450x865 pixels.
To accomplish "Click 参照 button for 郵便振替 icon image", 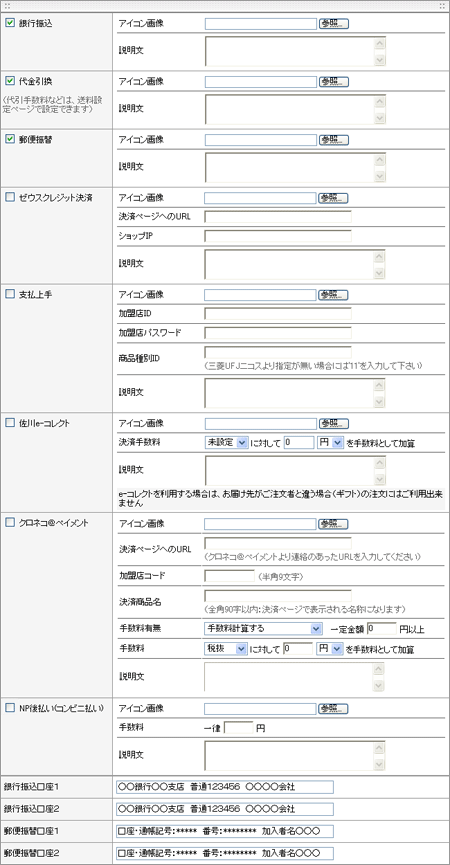I will 334,140.
